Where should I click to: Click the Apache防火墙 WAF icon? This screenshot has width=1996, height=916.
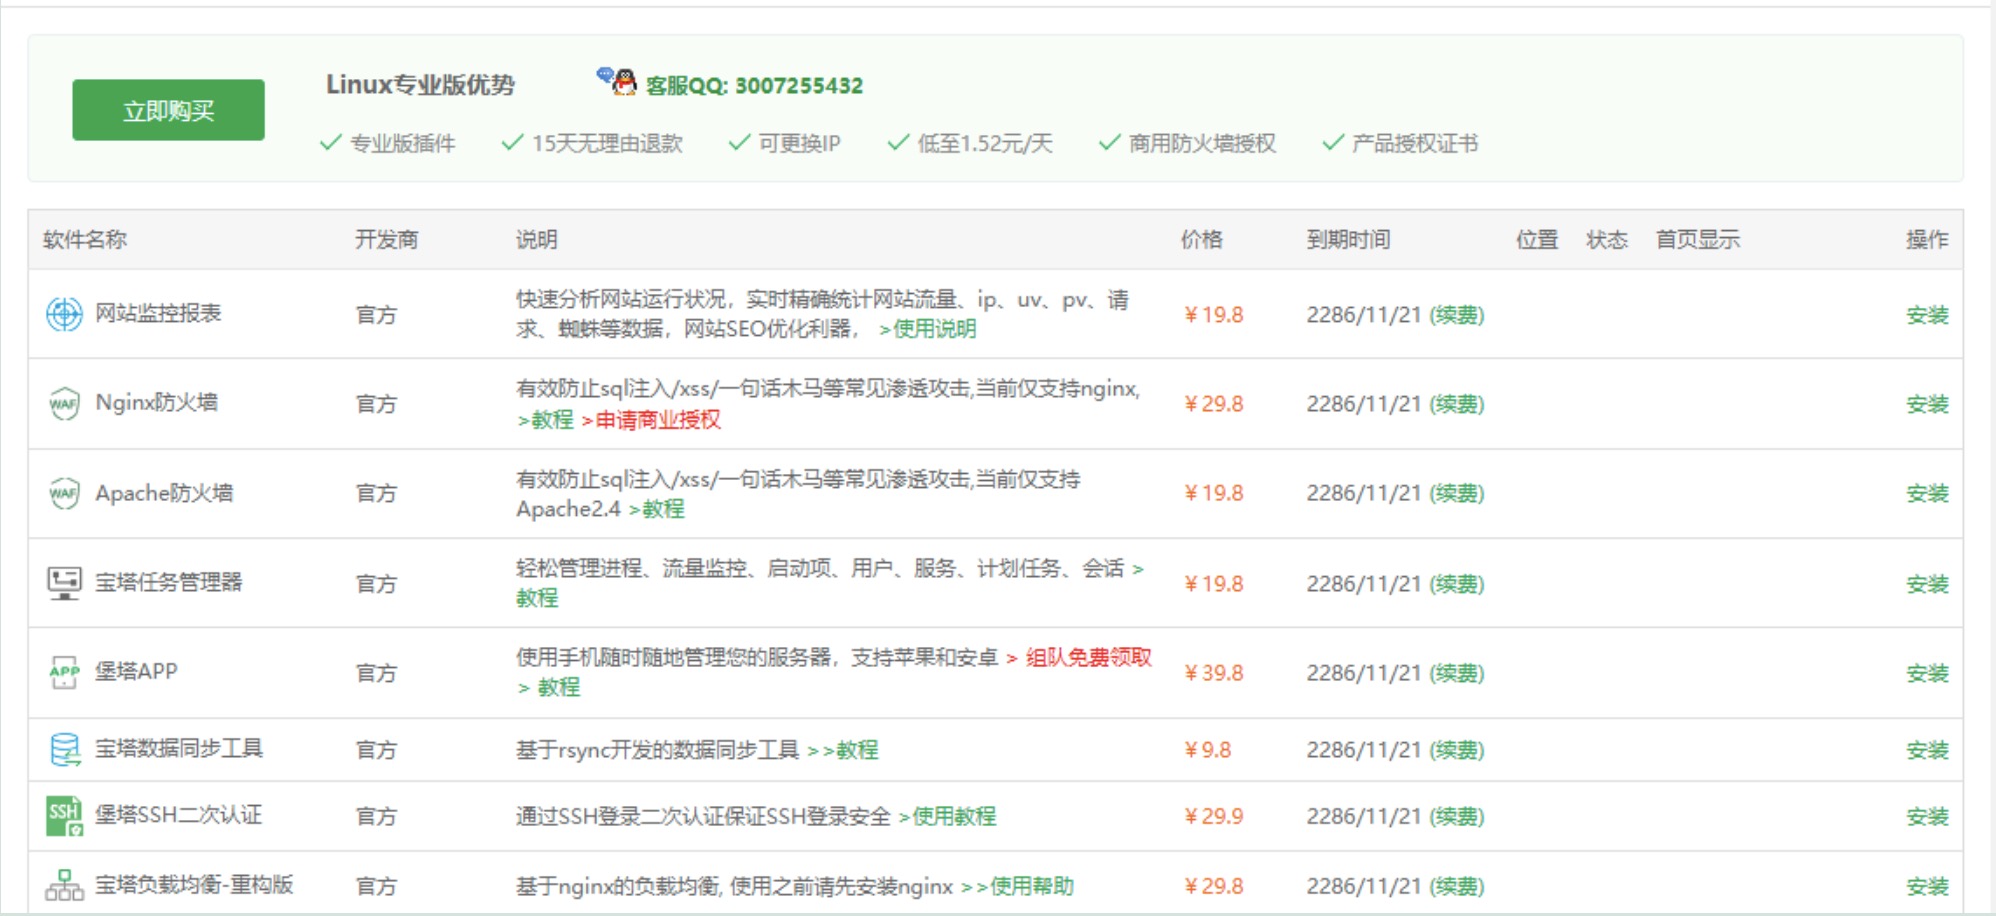coord(64,493)
